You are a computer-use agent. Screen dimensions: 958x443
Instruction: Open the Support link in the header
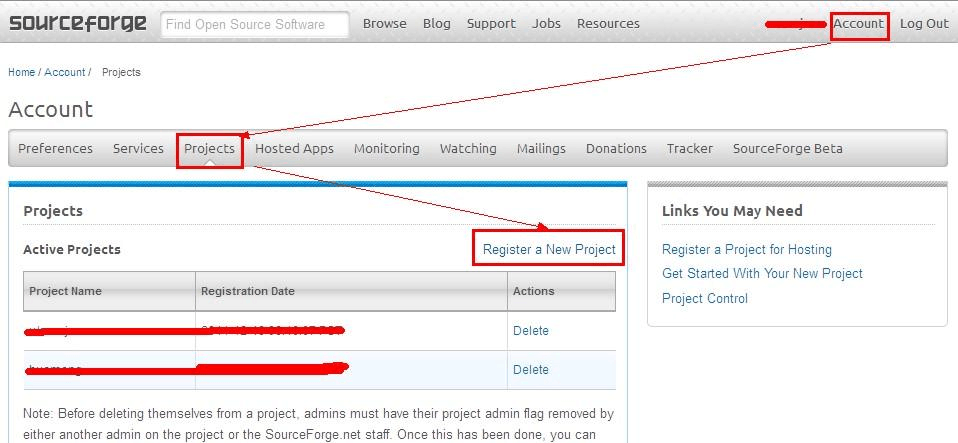pyautogui.click(x=491, y=23)
